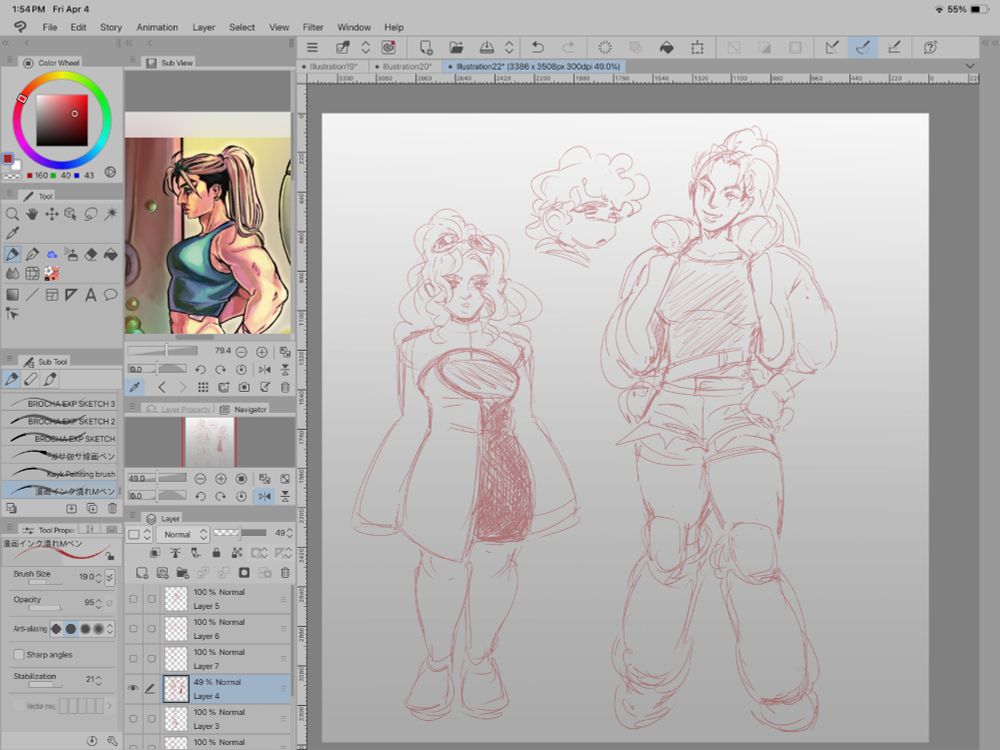The image size is (1000, 750).
Task: Switch to the Illustration20 canvas tab
Action: pyautogui.click(x=407, y=66)
